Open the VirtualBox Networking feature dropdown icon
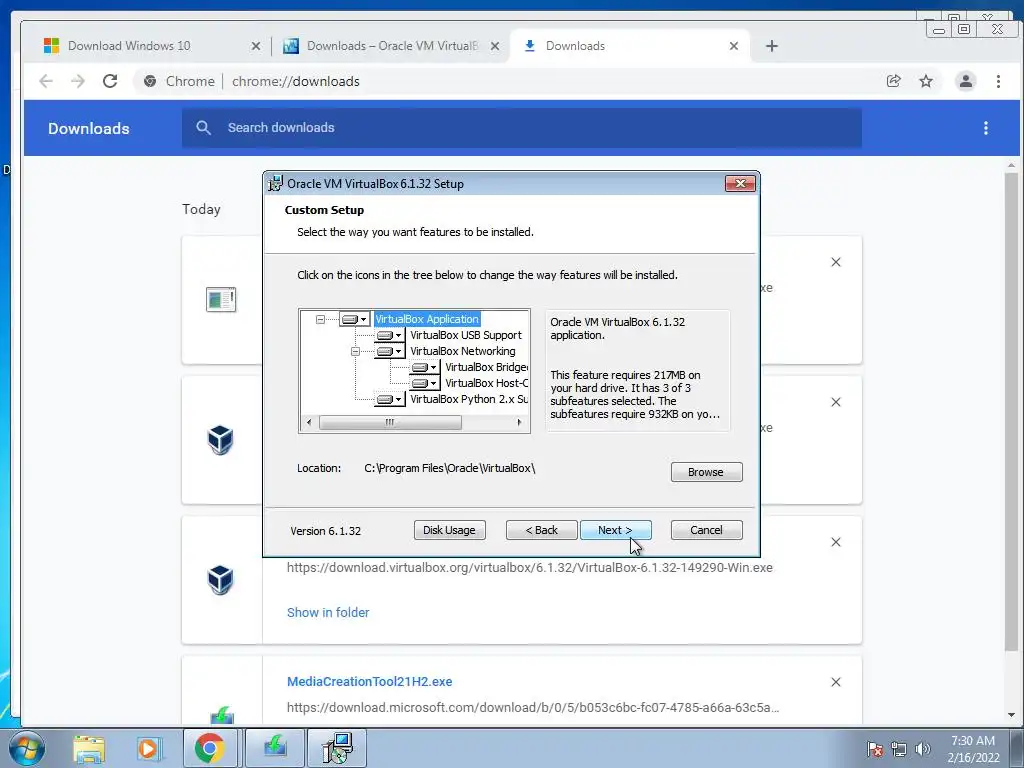 (389, 351)
